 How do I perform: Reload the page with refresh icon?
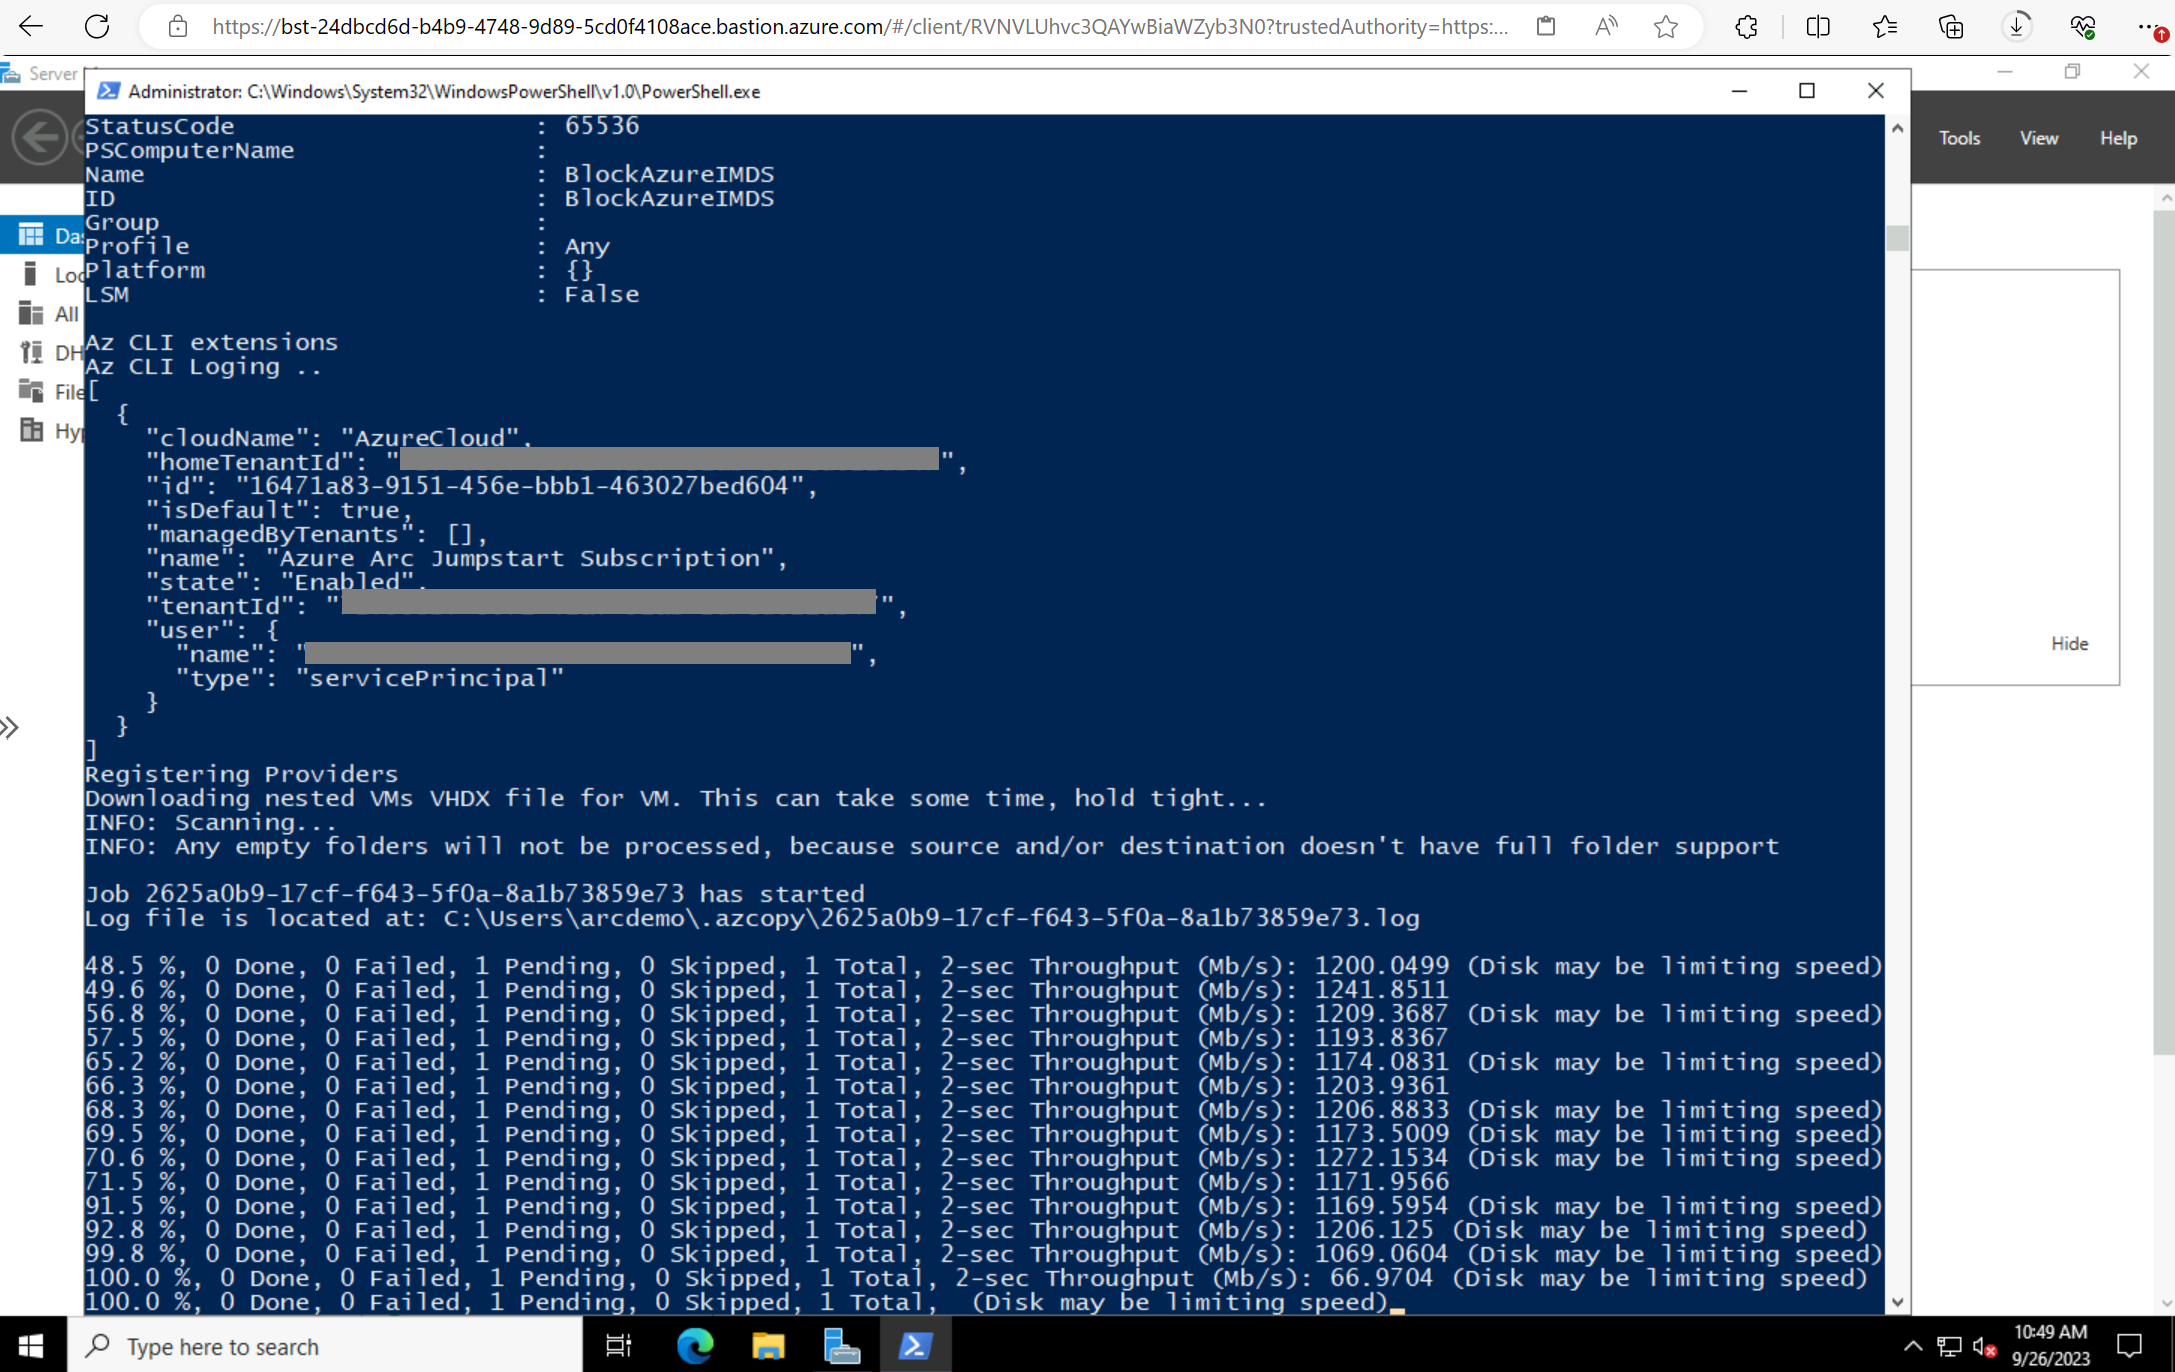pyautogui.click(x=97, y=26)
